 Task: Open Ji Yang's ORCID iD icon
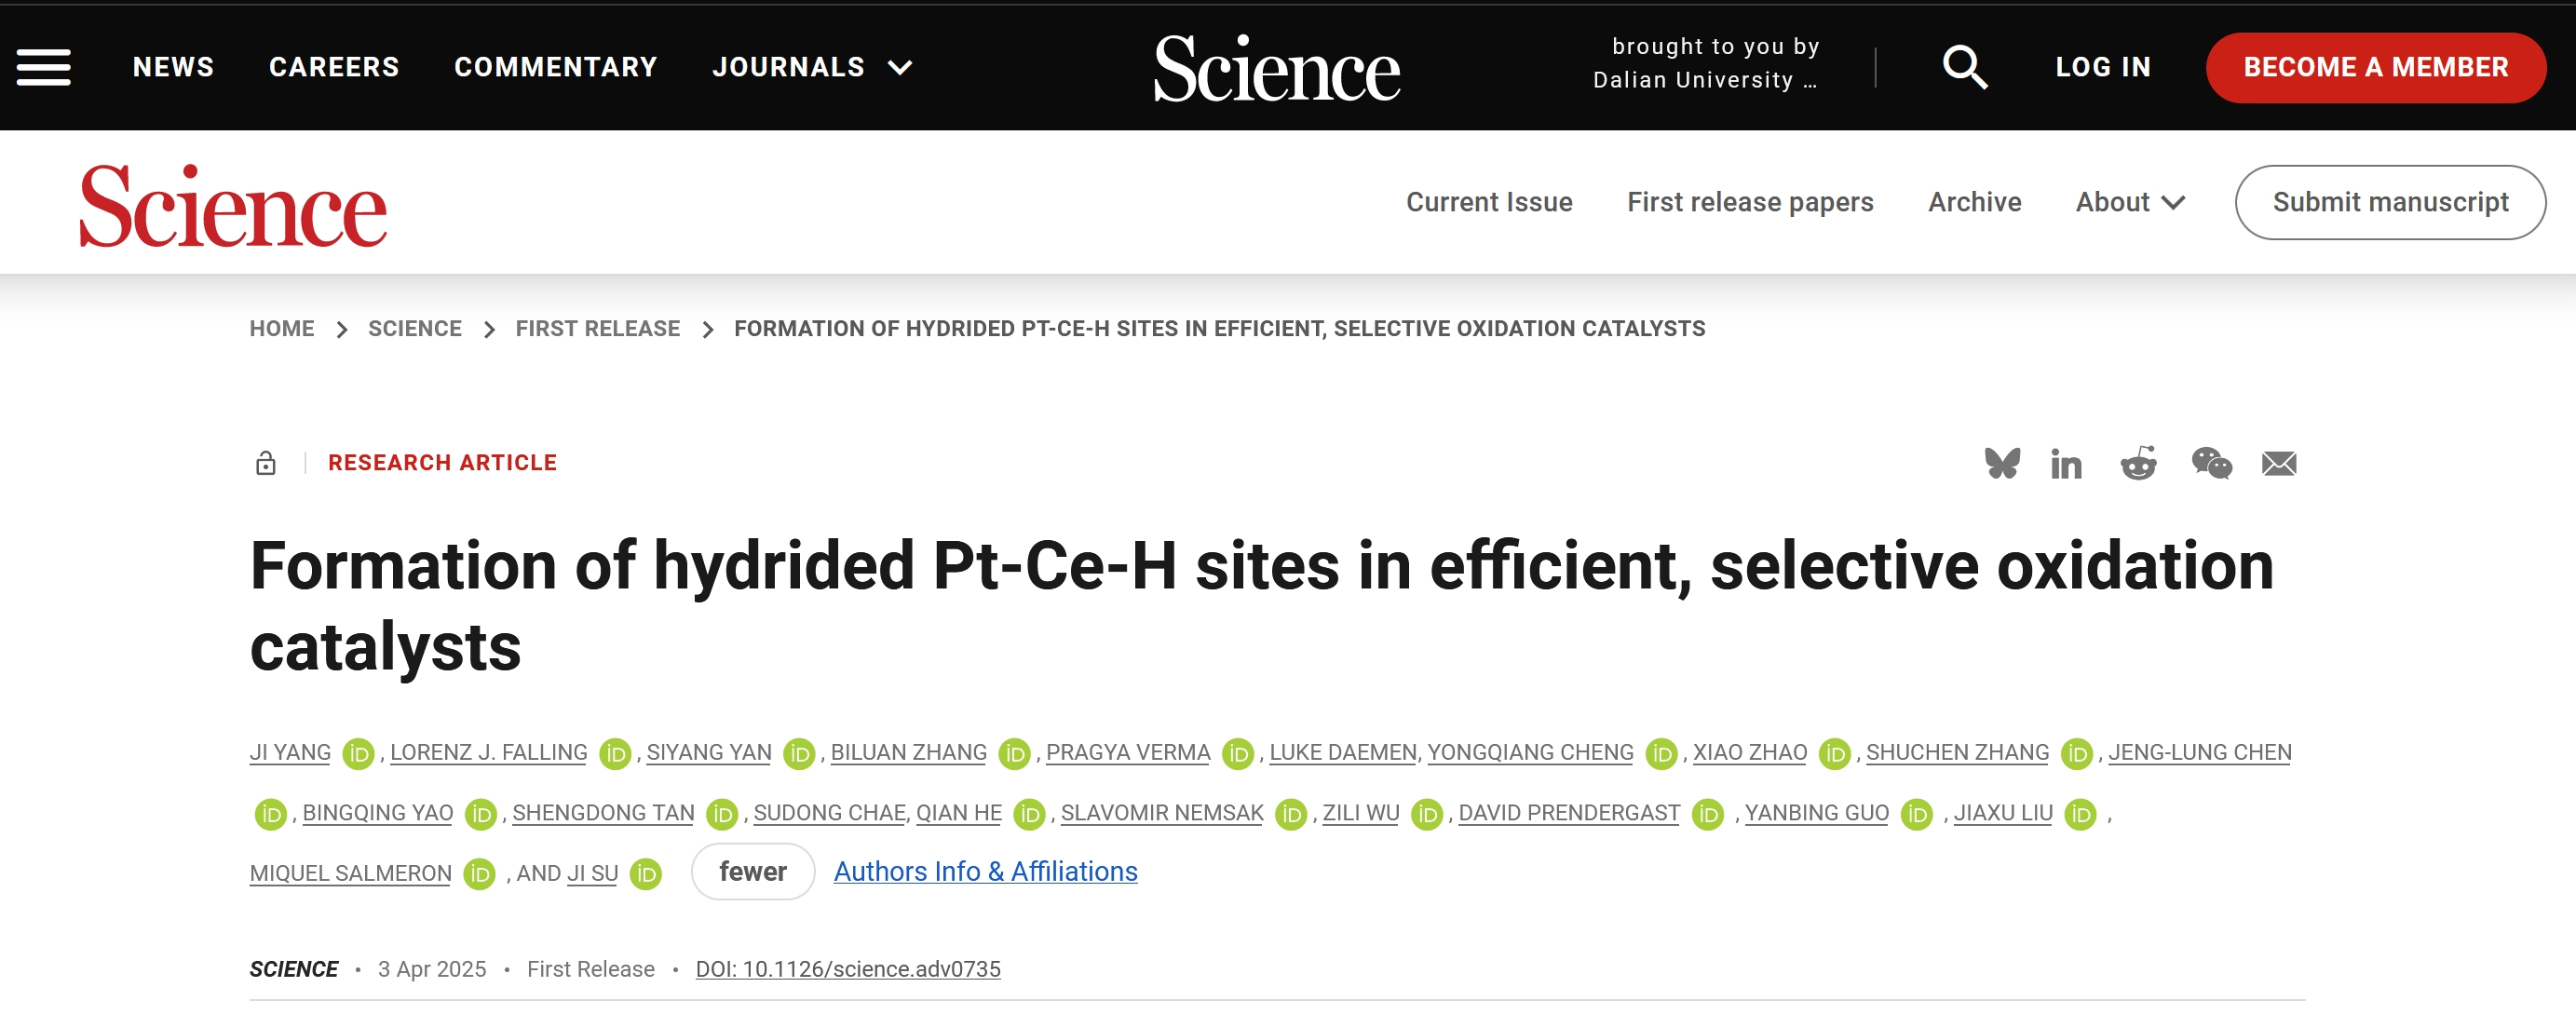358,753
